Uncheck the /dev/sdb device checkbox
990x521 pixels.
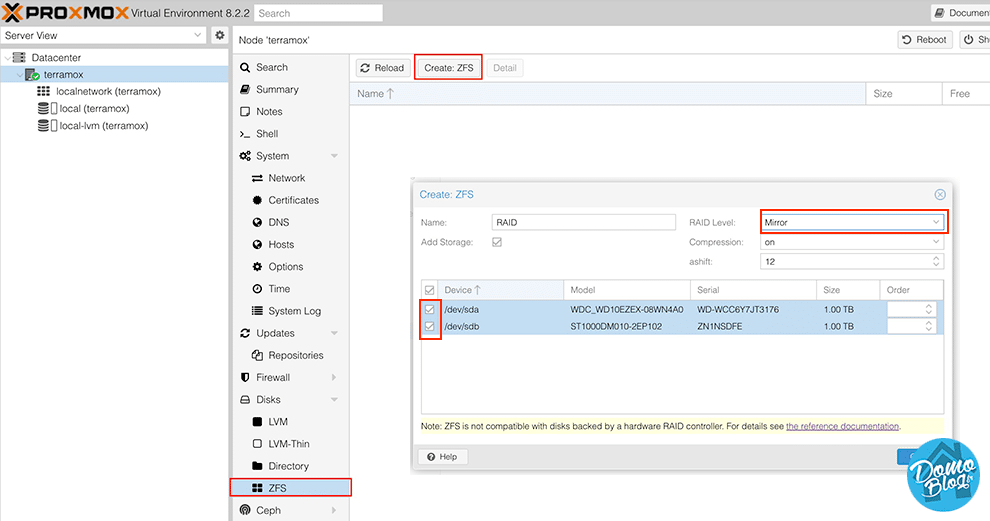click(x=429, y=326)
